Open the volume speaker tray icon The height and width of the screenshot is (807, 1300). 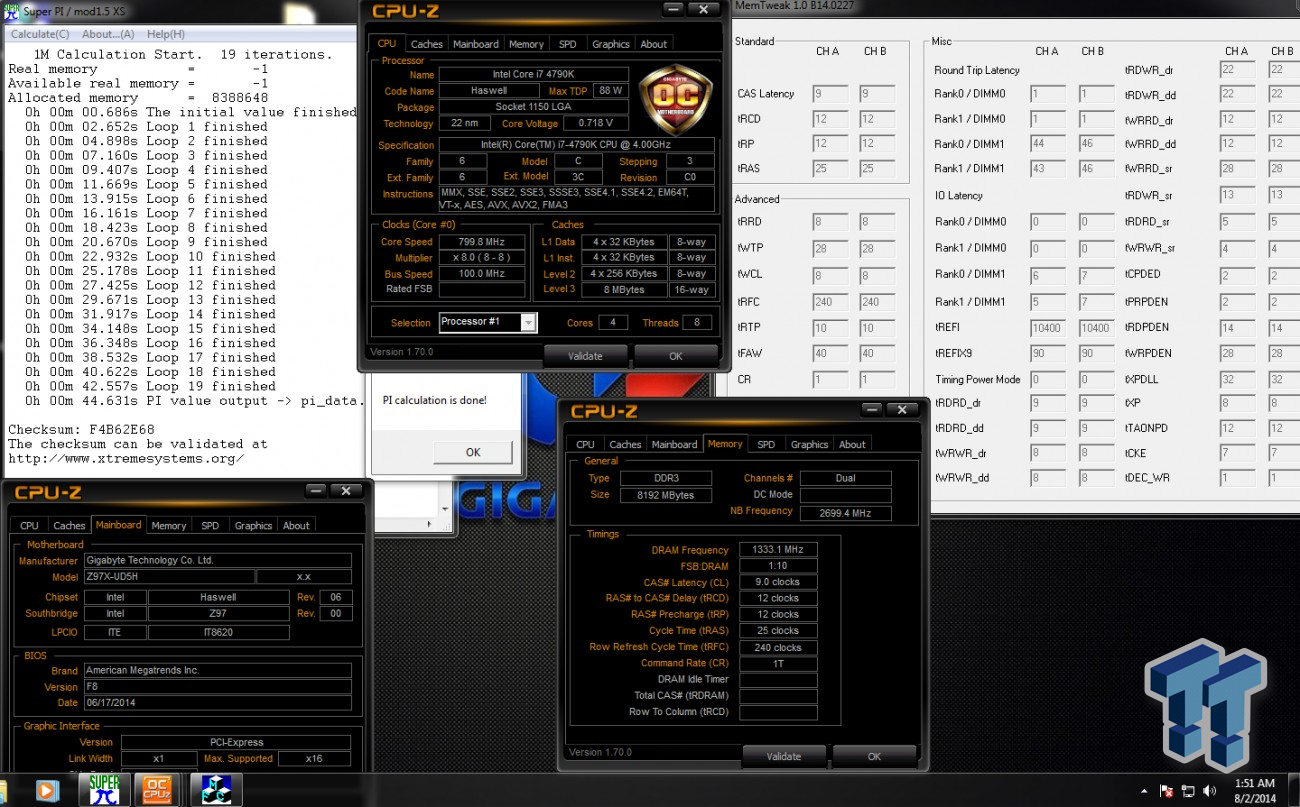1209,790
